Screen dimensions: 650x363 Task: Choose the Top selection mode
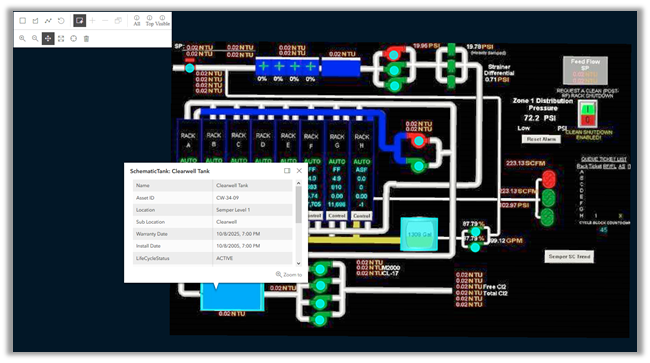150,21
